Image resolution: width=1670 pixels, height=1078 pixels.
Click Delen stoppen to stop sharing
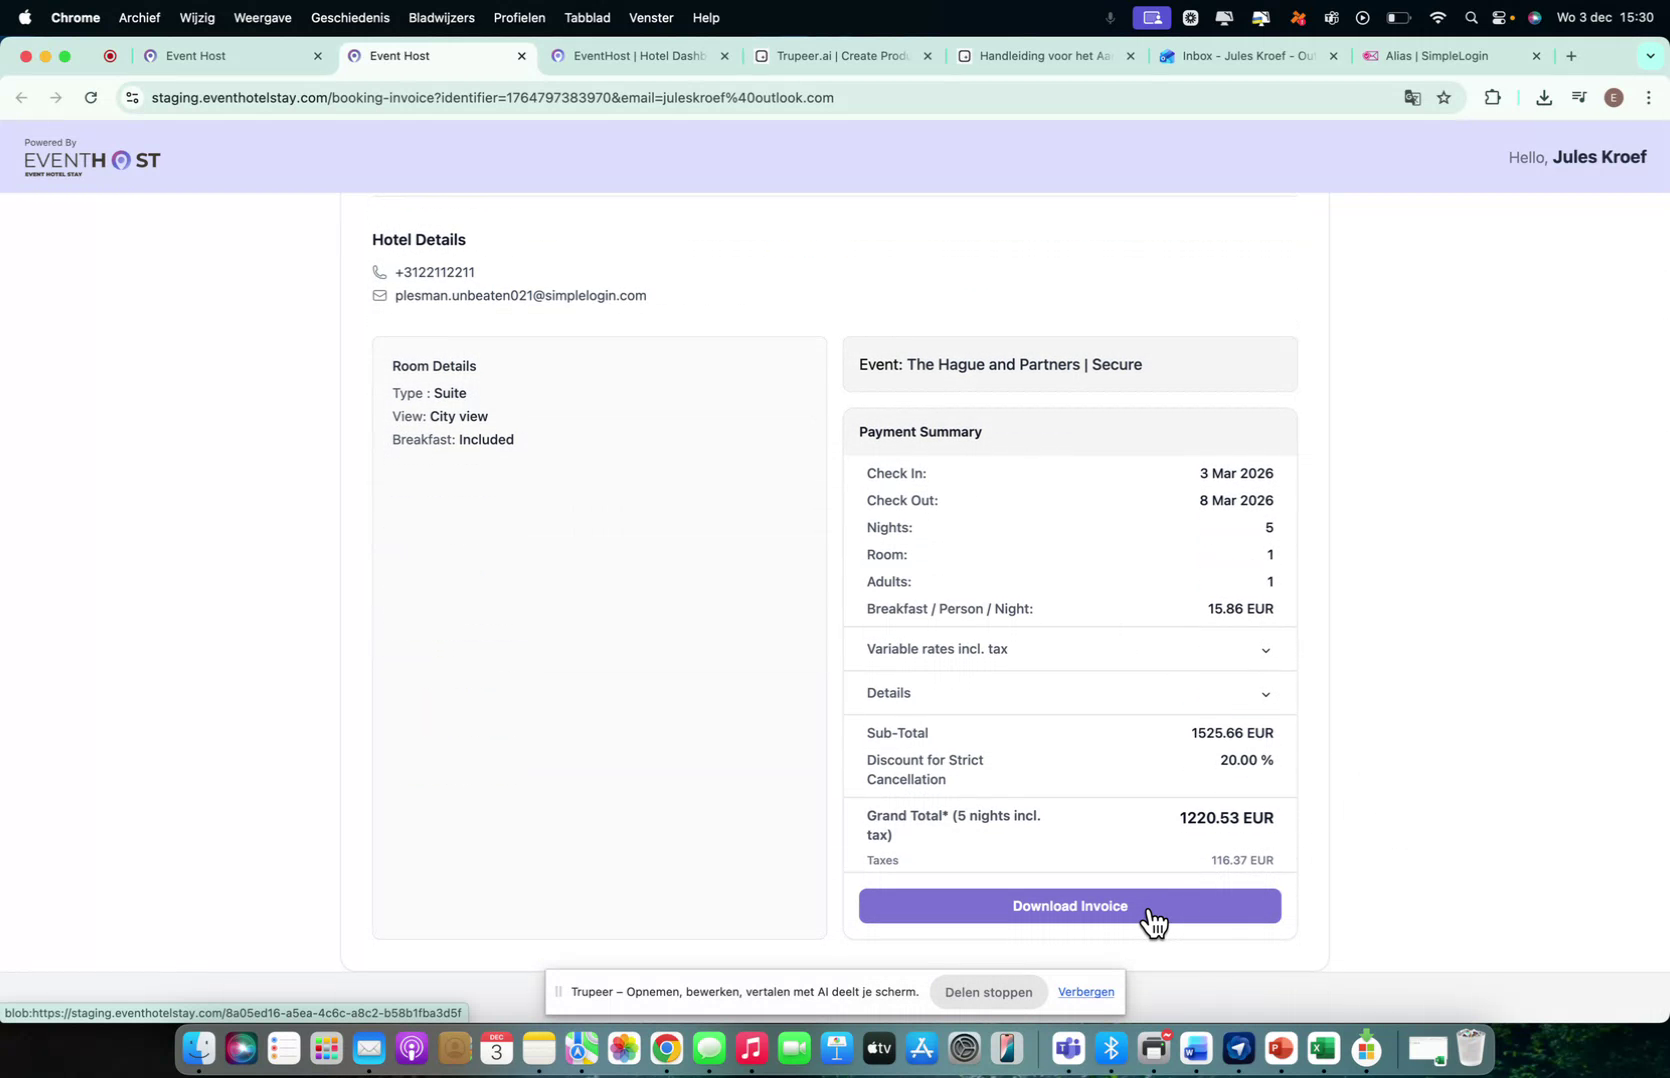pyautogui.click(x=987, y=992)
